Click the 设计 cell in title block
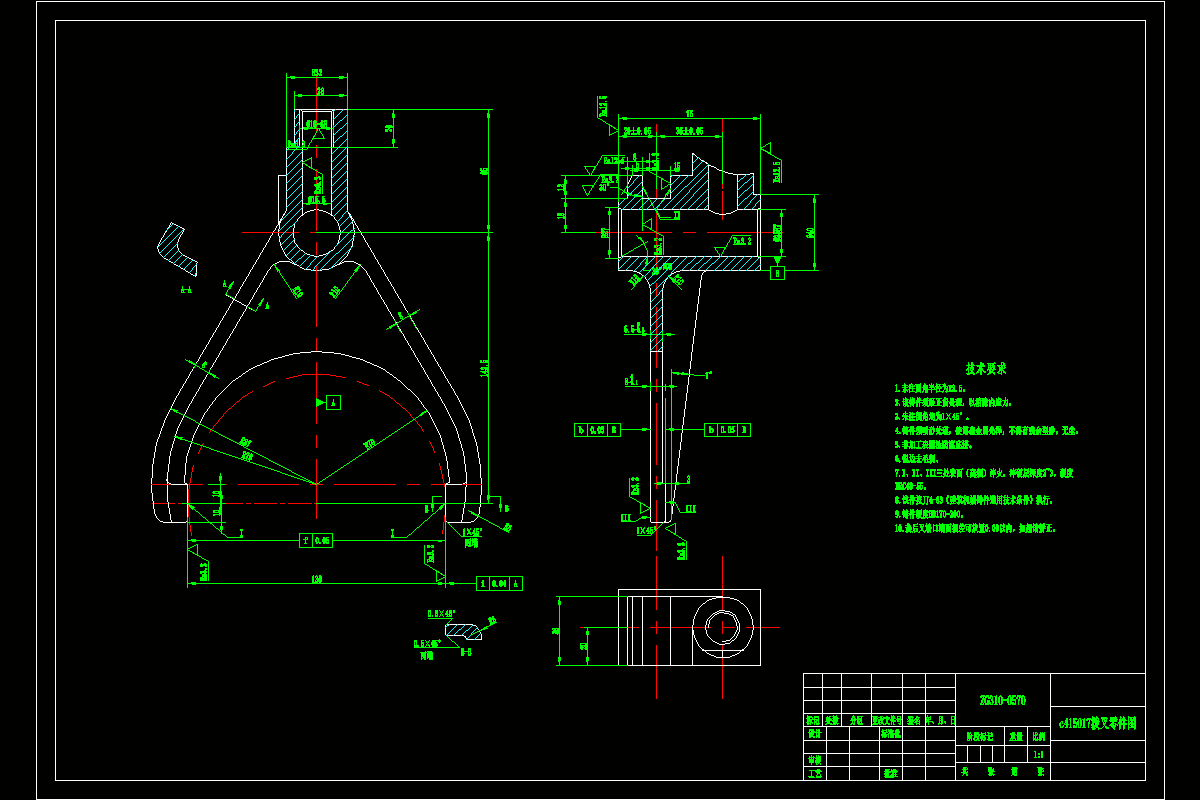The image size is (1200, 800). 814,733
